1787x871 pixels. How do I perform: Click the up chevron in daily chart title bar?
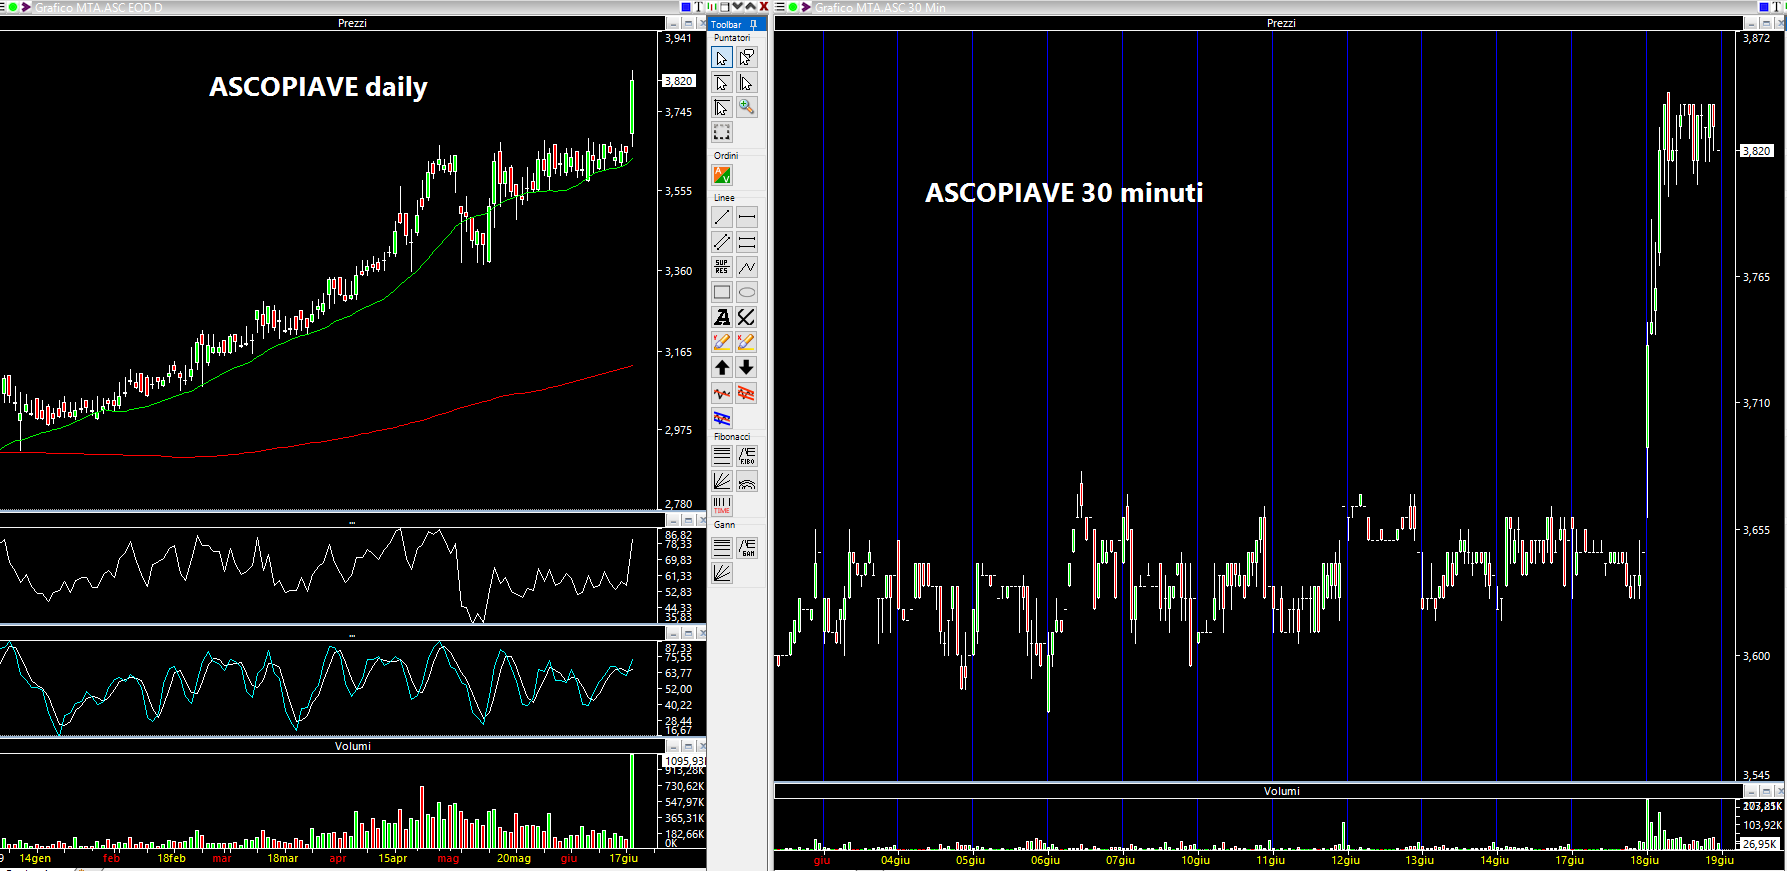coord(750,6)
